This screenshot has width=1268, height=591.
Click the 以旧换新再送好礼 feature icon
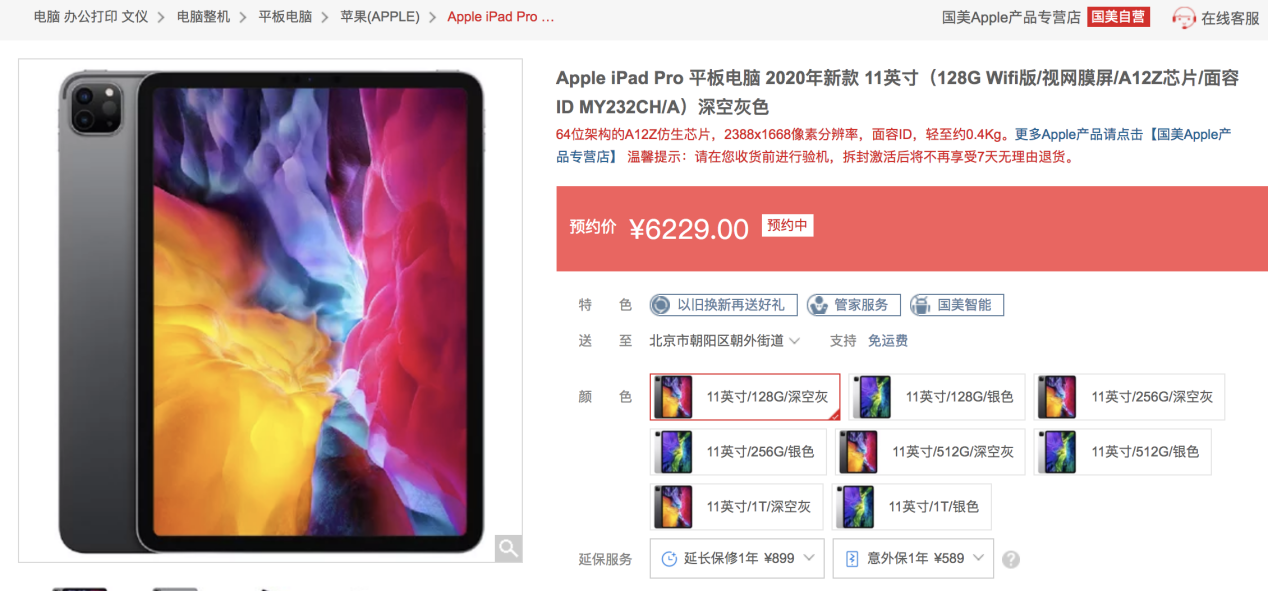click(x=660, y=305)
